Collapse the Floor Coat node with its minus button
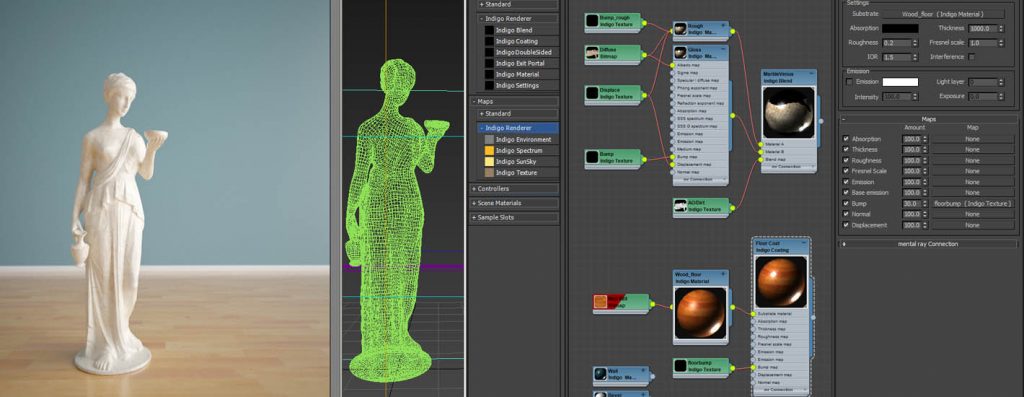This screenshot has width=1024, height=397. coord(803,243)
